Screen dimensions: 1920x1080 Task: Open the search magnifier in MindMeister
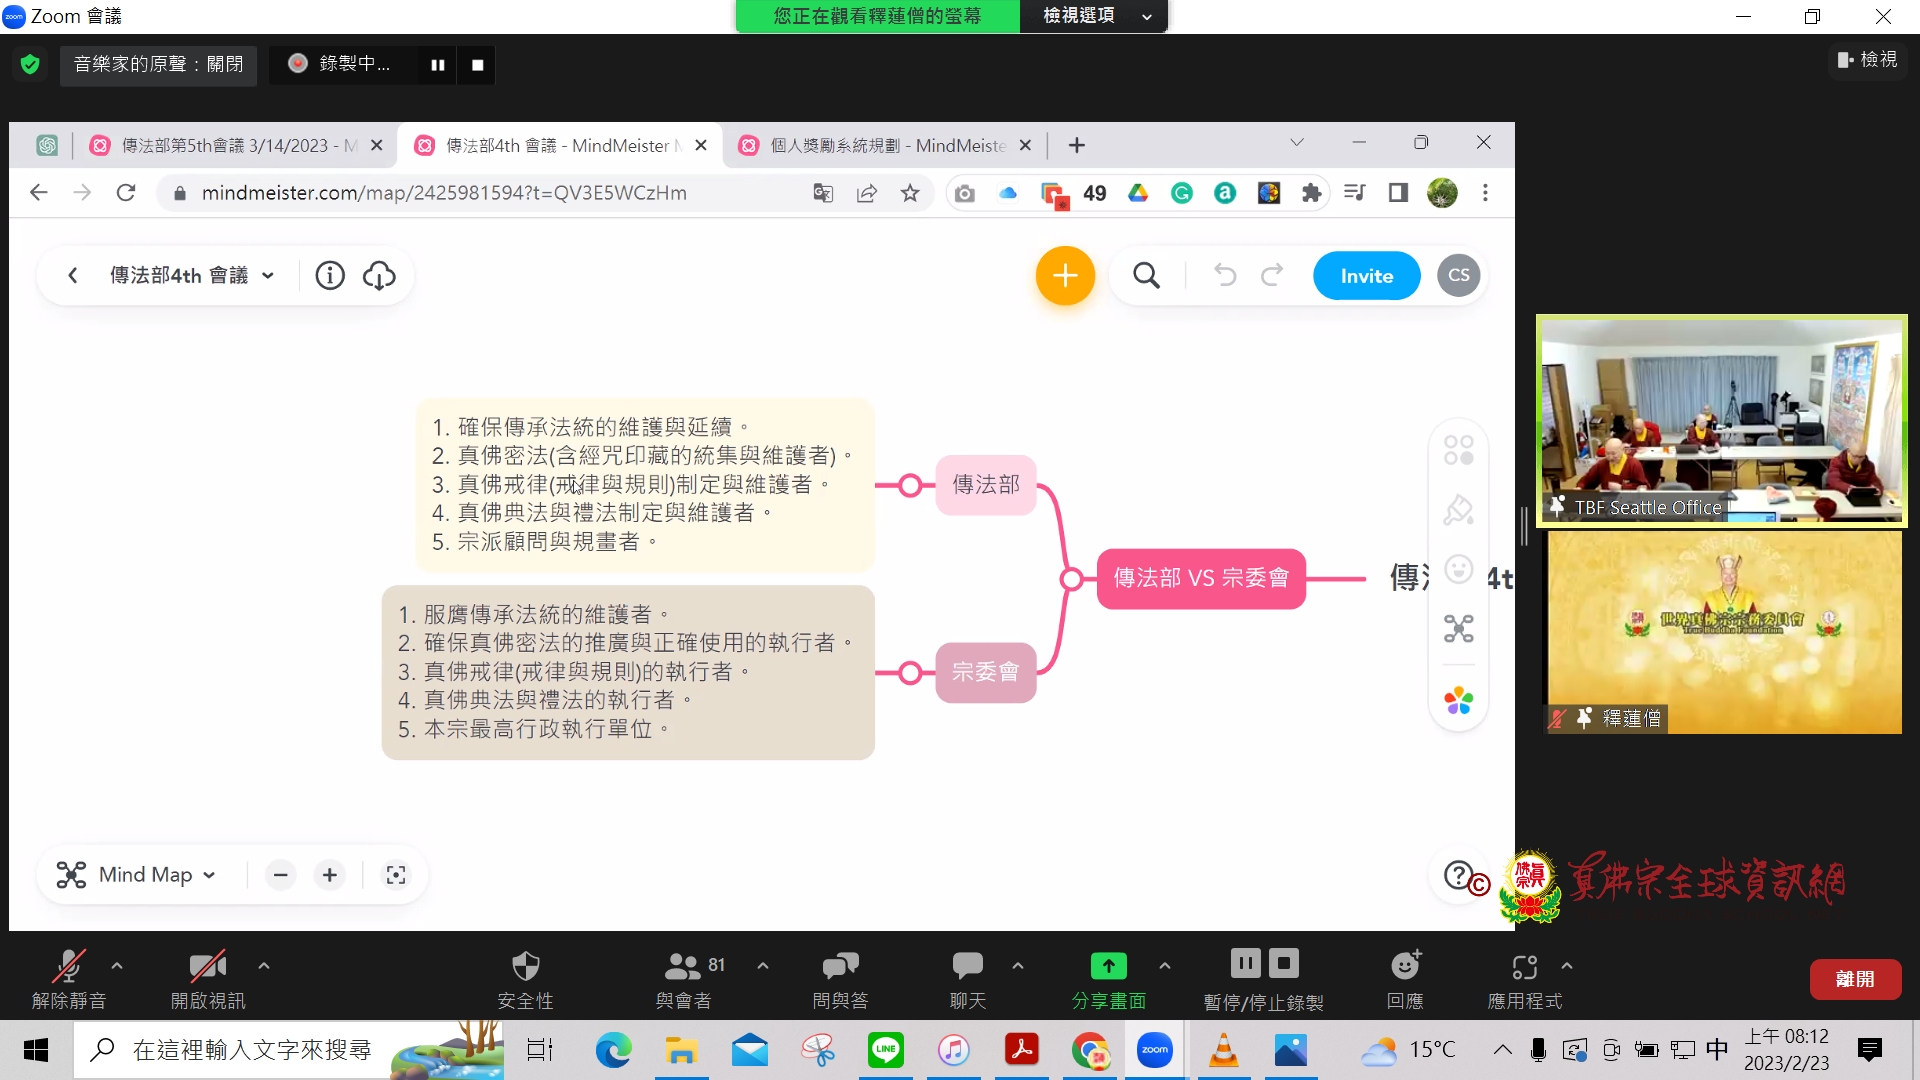pyautogui.click(x=1146, y=276)
